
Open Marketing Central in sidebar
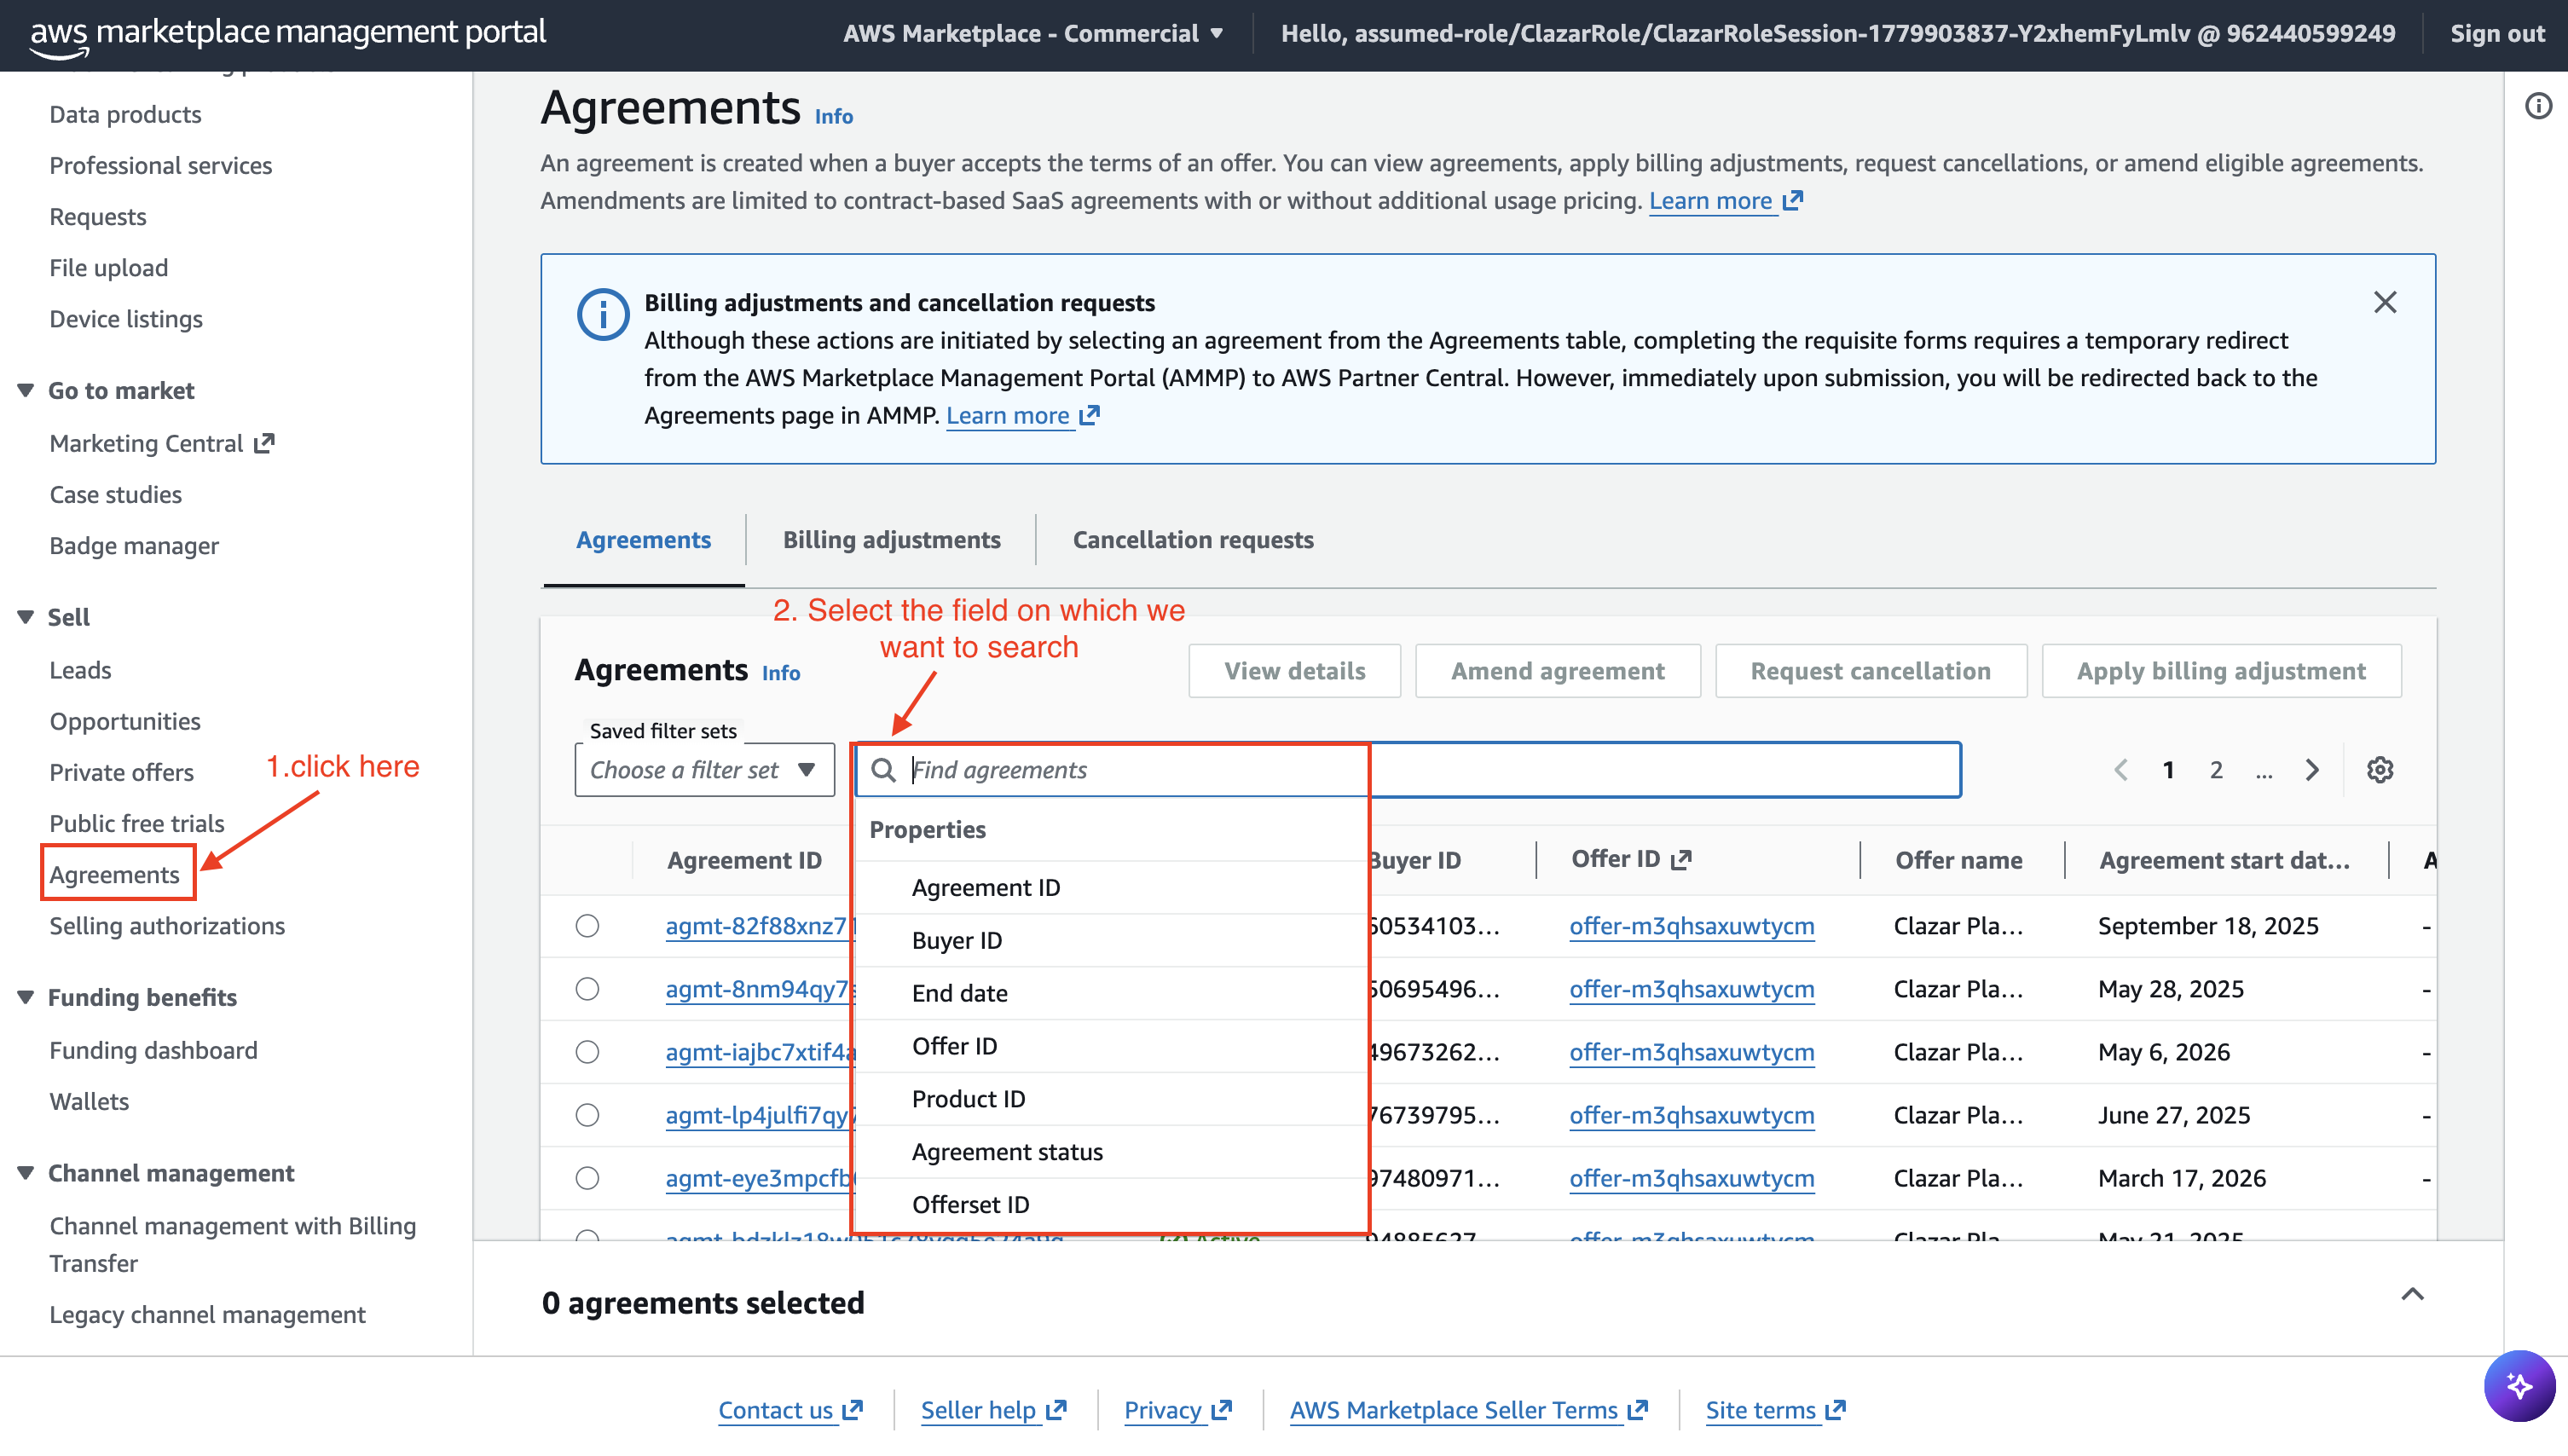tap(161, 443)
